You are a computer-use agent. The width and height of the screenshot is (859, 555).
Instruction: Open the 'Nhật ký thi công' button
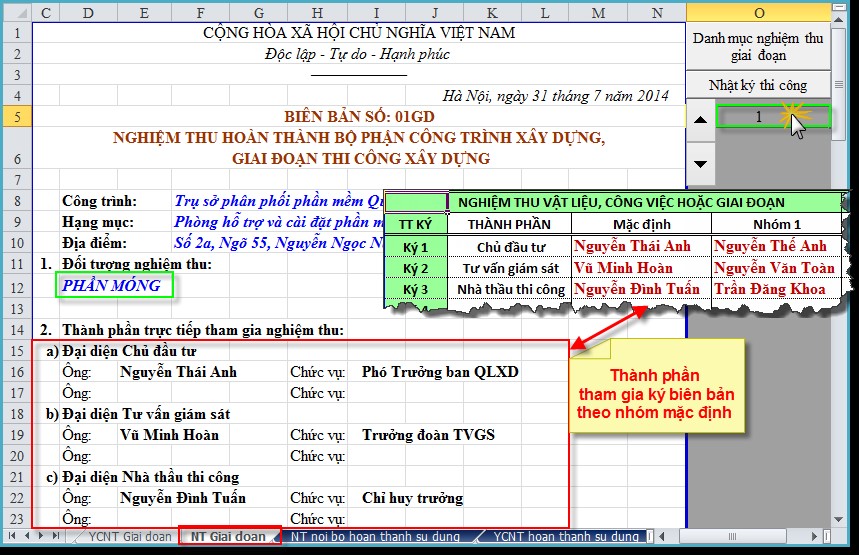tap(759, 85)
